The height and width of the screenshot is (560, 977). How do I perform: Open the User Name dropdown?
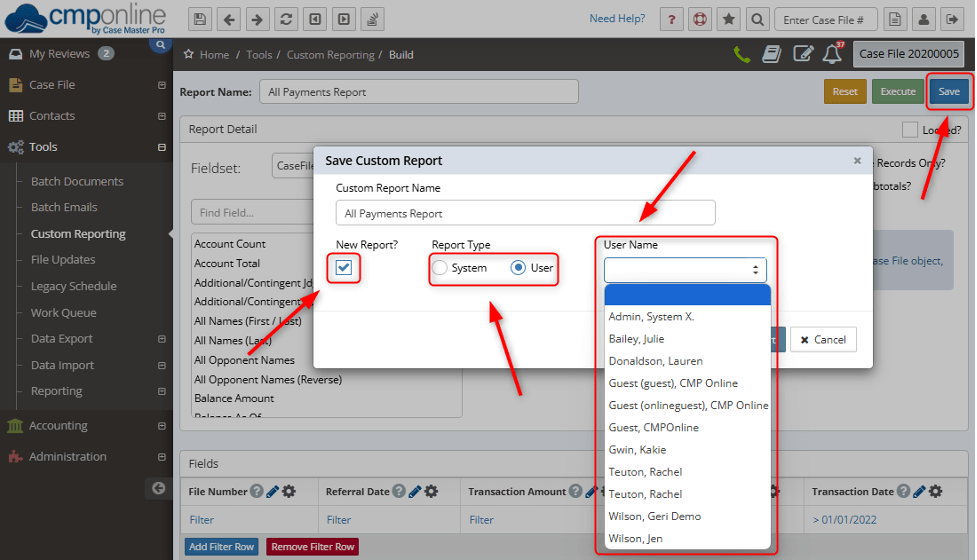point(685,270)
